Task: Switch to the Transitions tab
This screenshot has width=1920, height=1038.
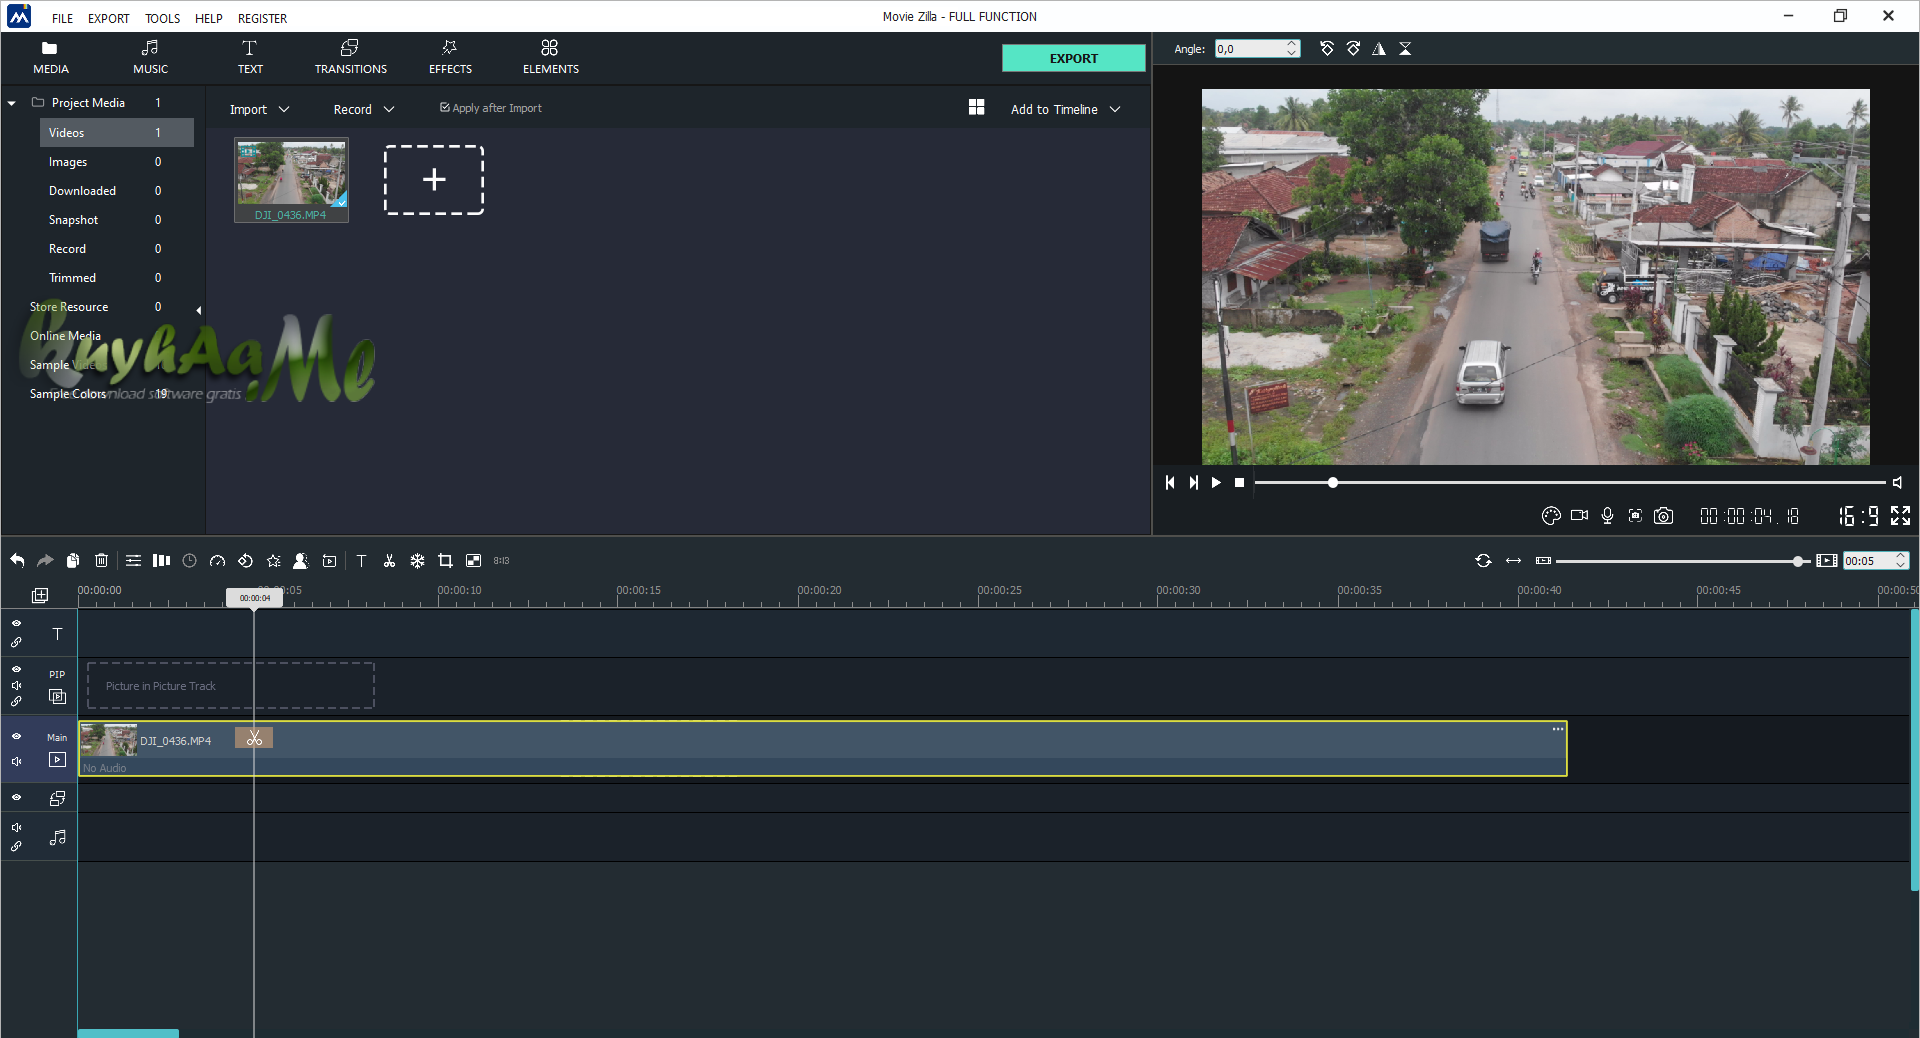Action: 350,57
